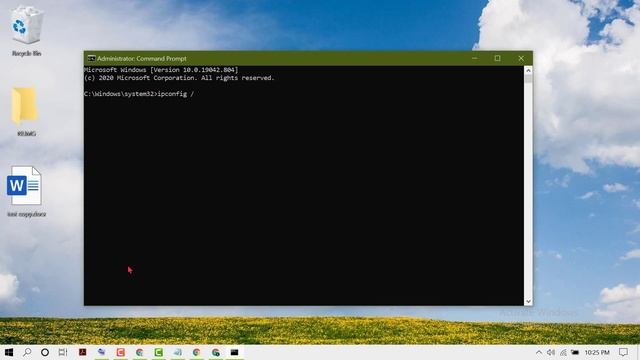Click the 'Administrator: Command Prompt' title text
640x360 pixels.
142,58
